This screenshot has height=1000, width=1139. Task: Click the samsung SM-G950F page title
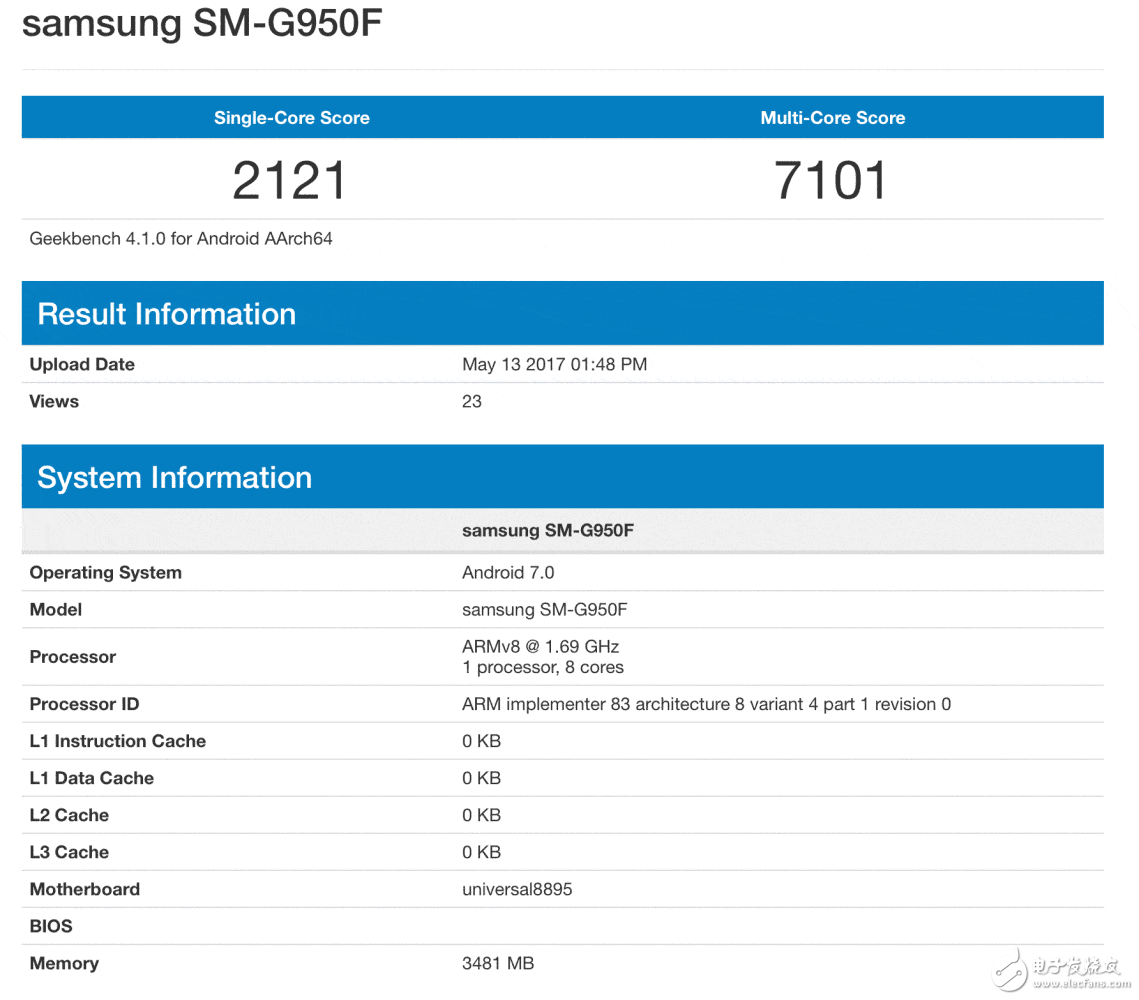[x=202, y=24]
